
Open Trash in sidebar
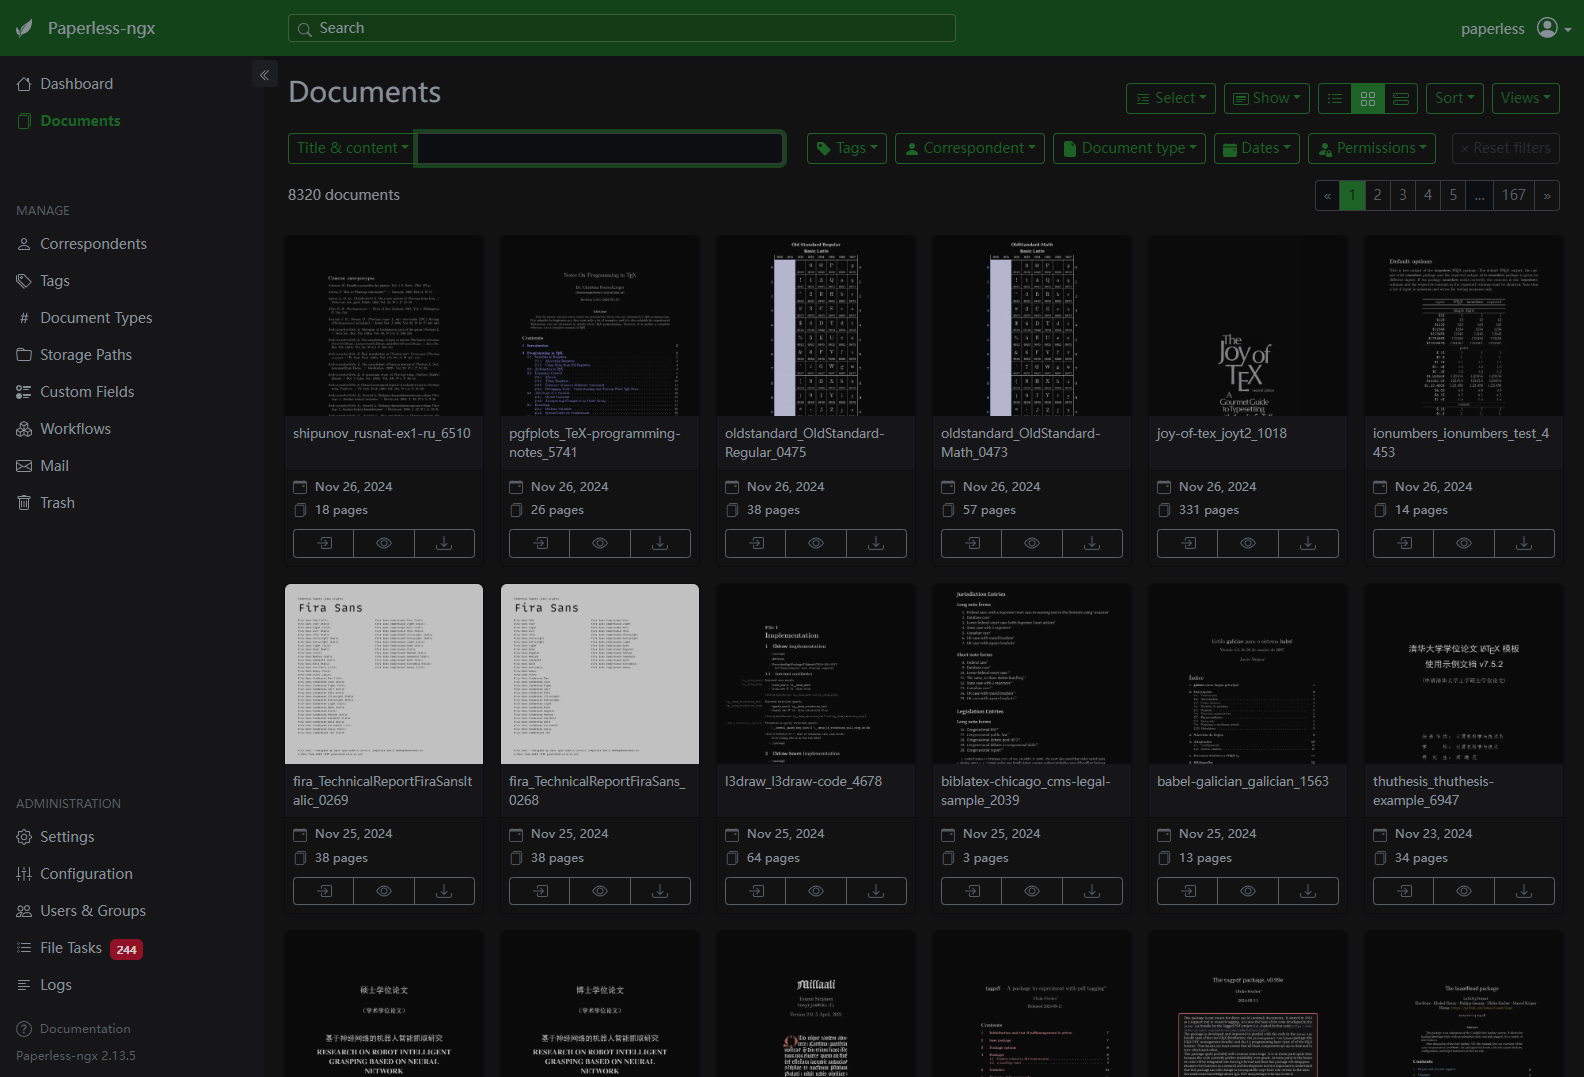click(57, 503)
